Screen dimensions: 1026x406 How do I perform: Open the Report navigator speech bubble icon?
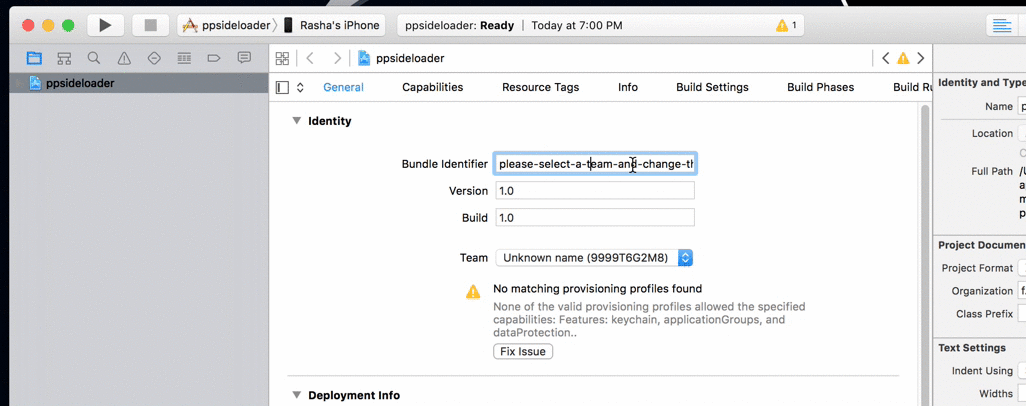[244, 59]
